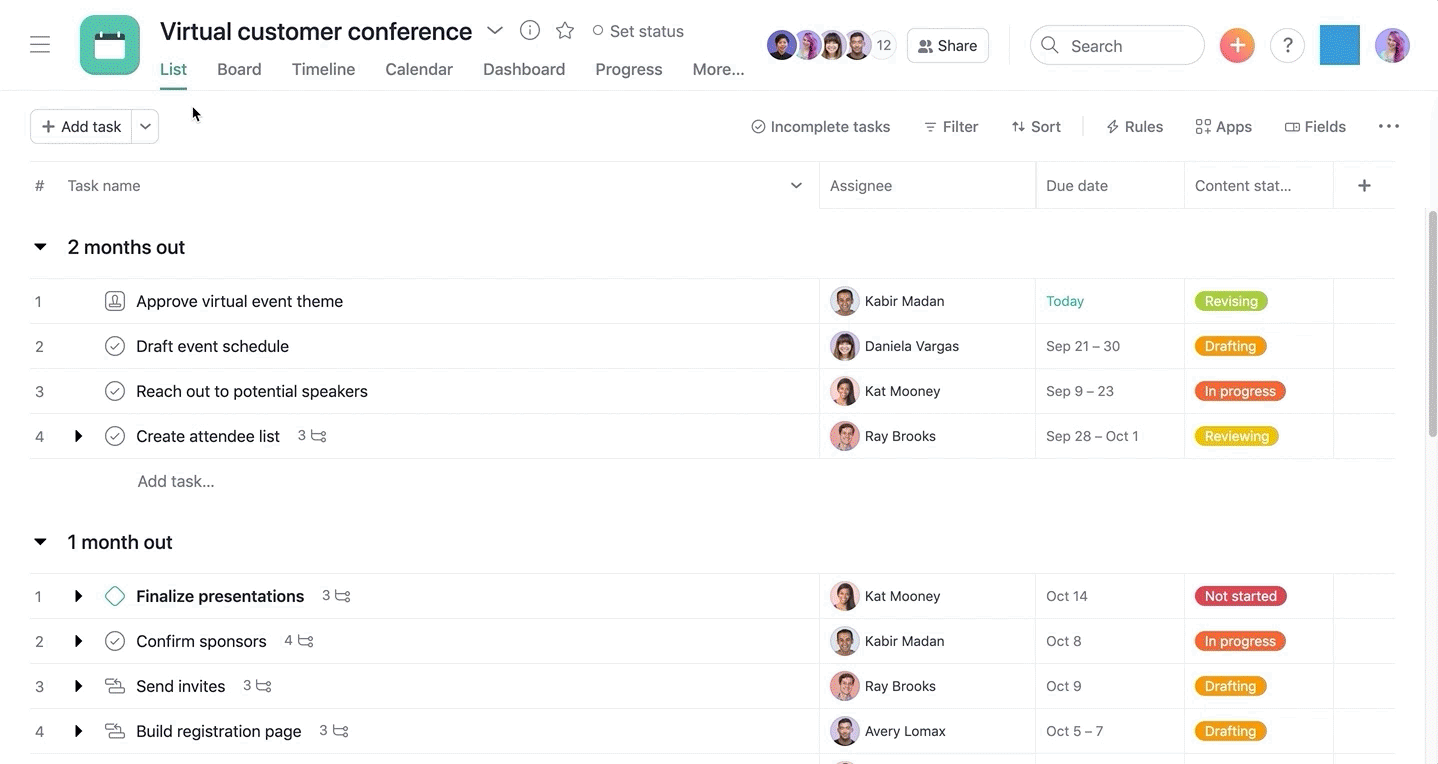Screen dimensions: 1438x764
Task: Open the Dashboard tab
Action: point(523,69)
